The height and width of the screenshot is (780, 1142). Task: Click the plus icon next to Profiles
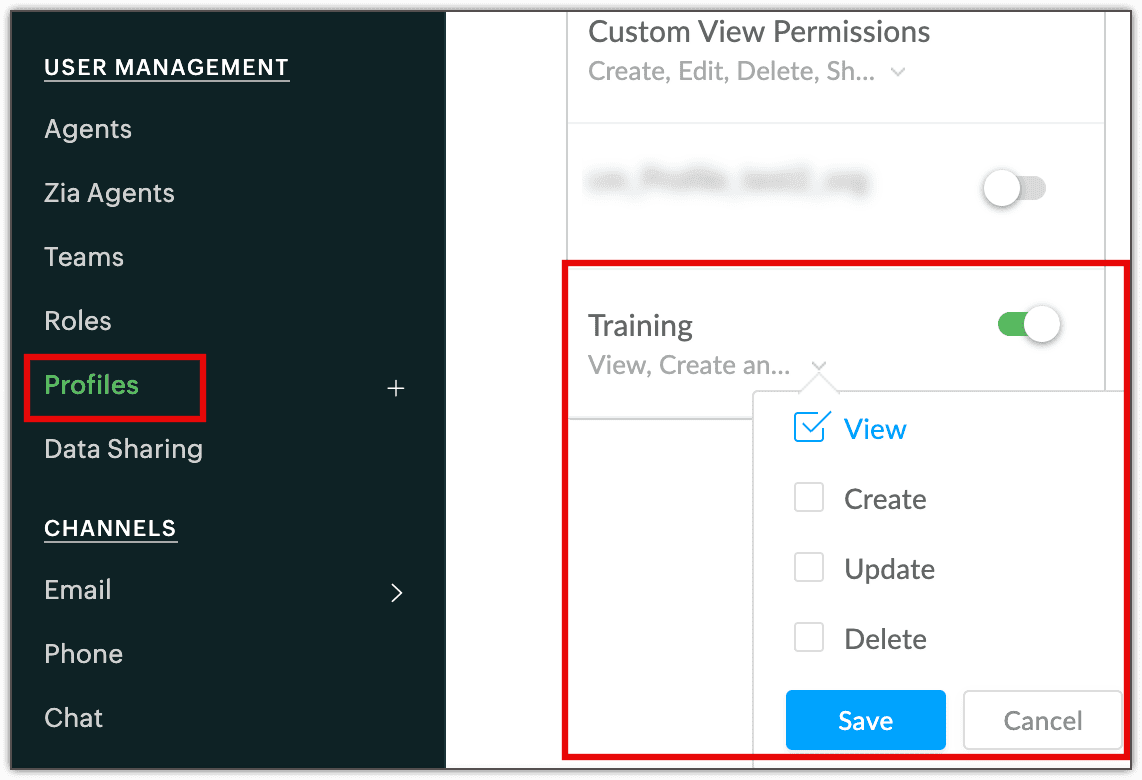click(x=396, y=388)
